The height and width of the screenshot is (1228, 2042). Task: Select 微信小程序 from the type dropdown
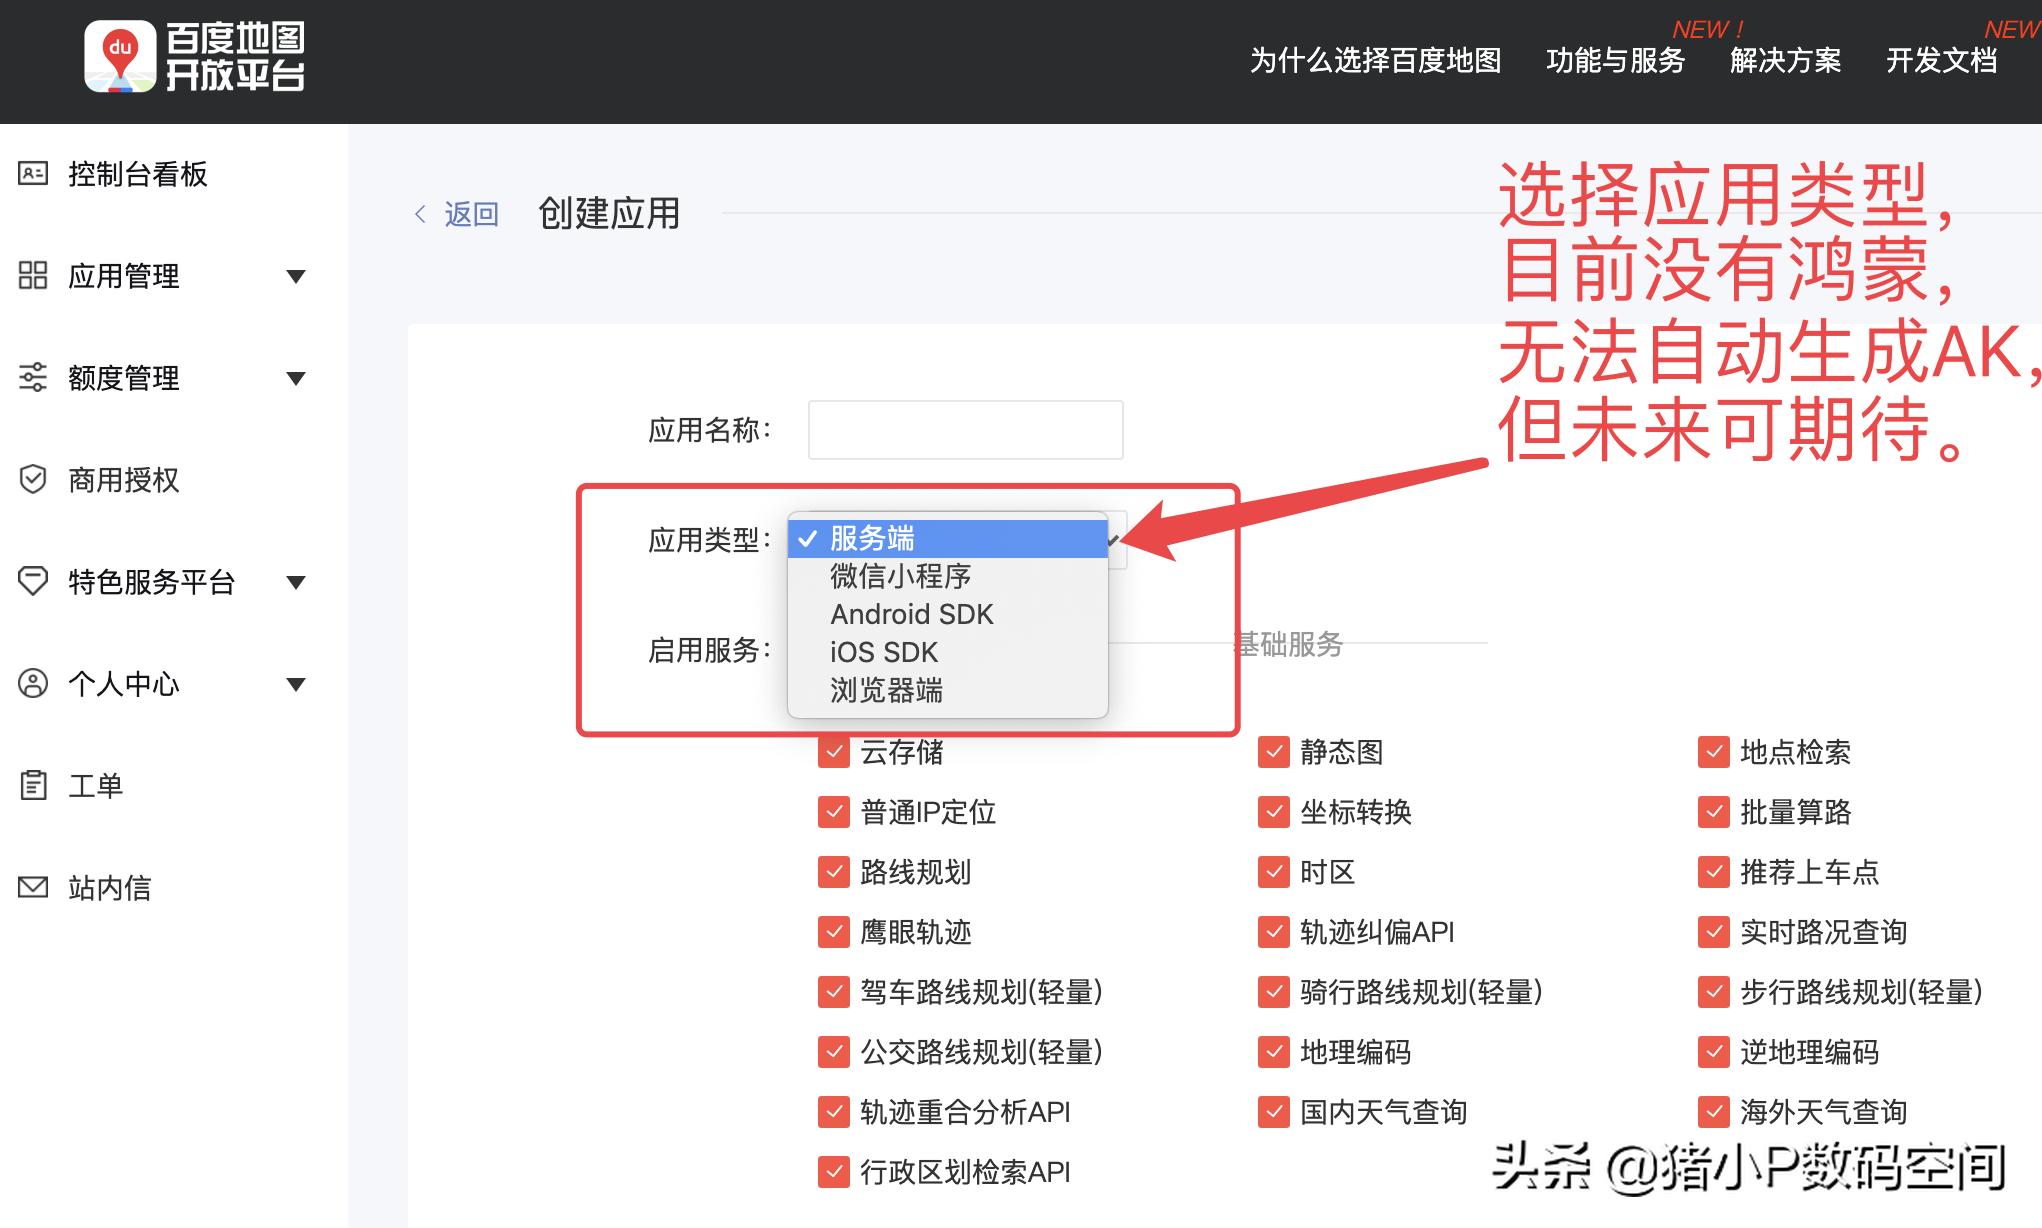900,576
